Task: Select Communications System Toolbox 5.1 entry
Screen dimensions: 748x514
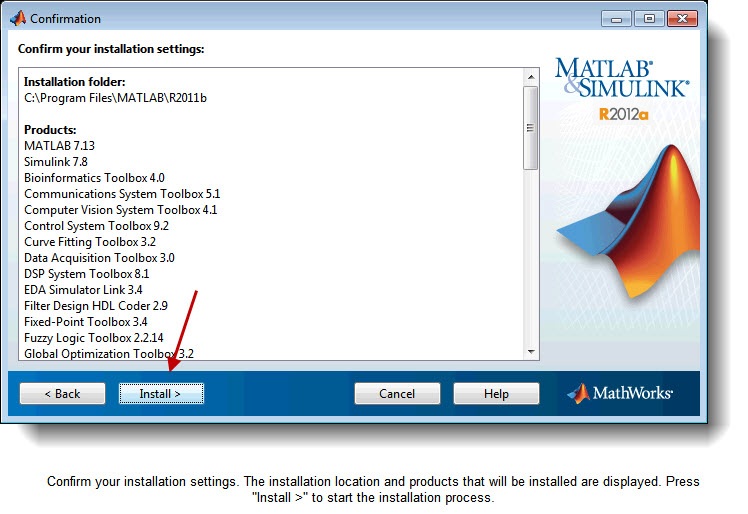Action: pos(122,194)
